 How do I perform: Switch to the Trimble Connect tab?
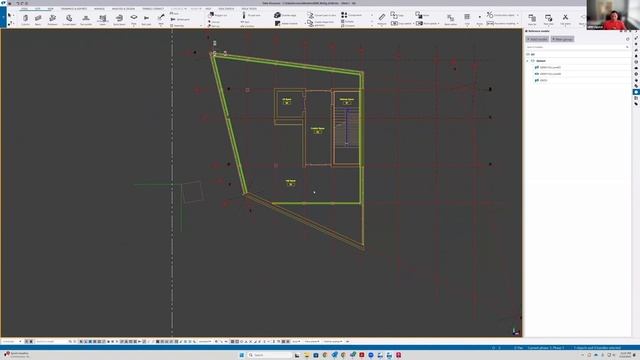click(x=153, y=9)
